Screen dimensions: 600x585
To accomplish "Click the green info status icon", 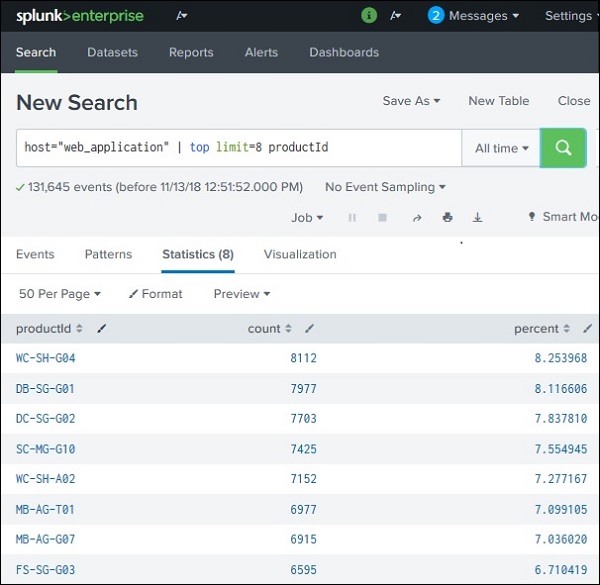I will click(369, 16).
